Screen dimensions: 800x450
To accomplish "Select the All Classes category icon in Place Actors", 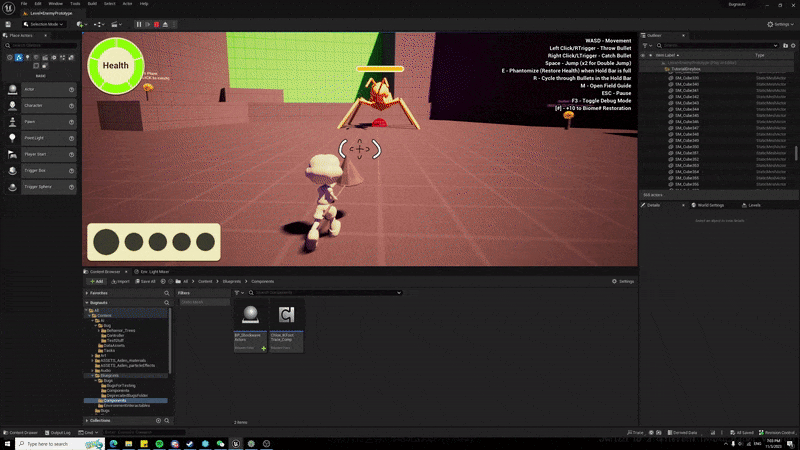I will [x=45, y=66].
